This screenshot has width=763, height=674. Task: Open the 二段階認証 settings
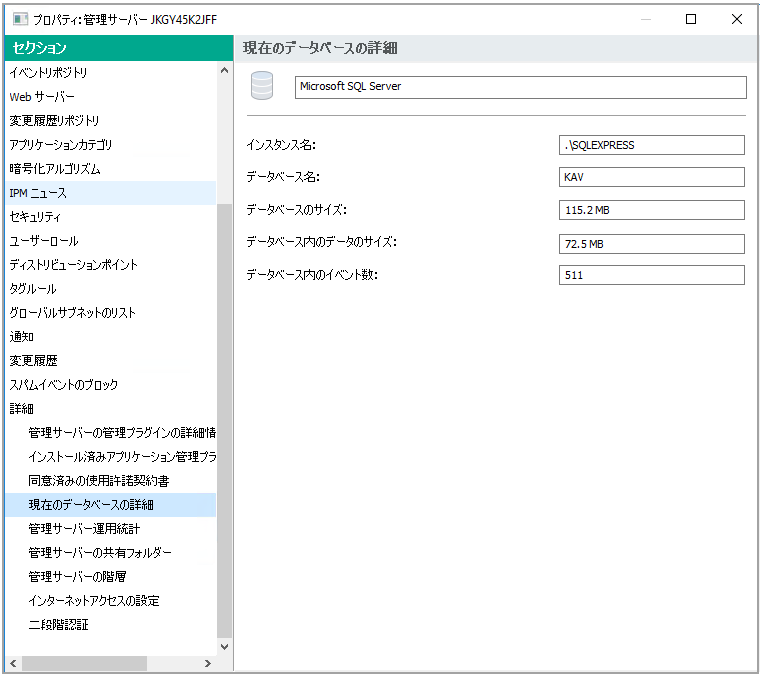point(58,625)
